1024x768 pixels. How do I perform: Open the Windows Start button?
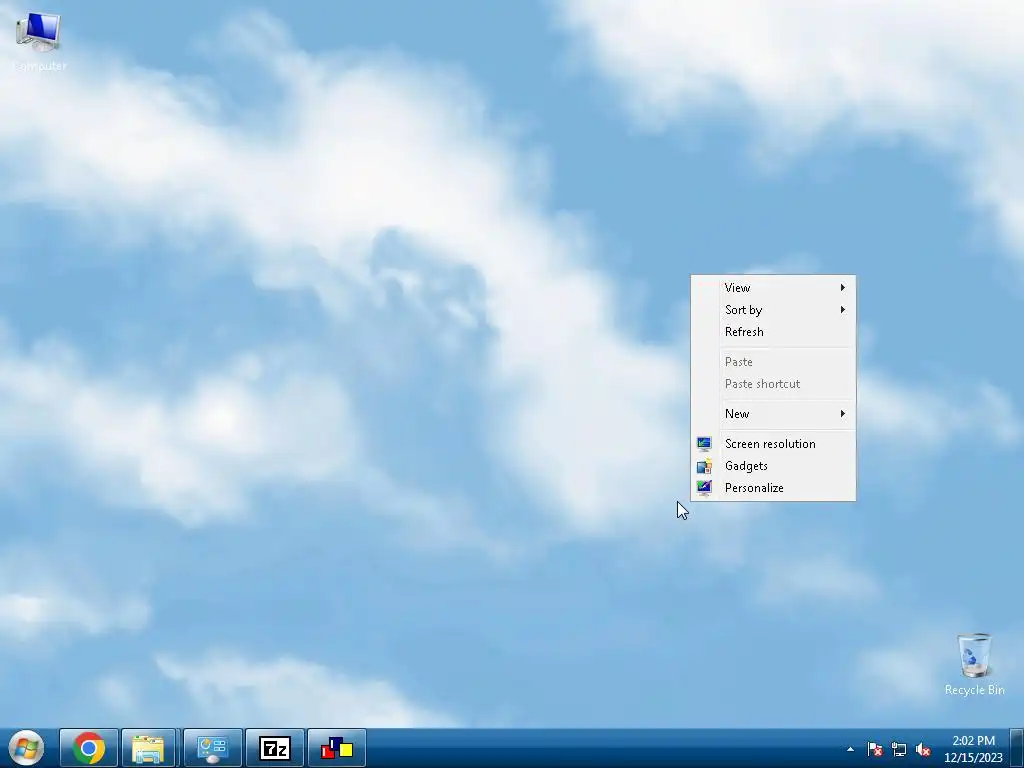click(x=26, y=748)
